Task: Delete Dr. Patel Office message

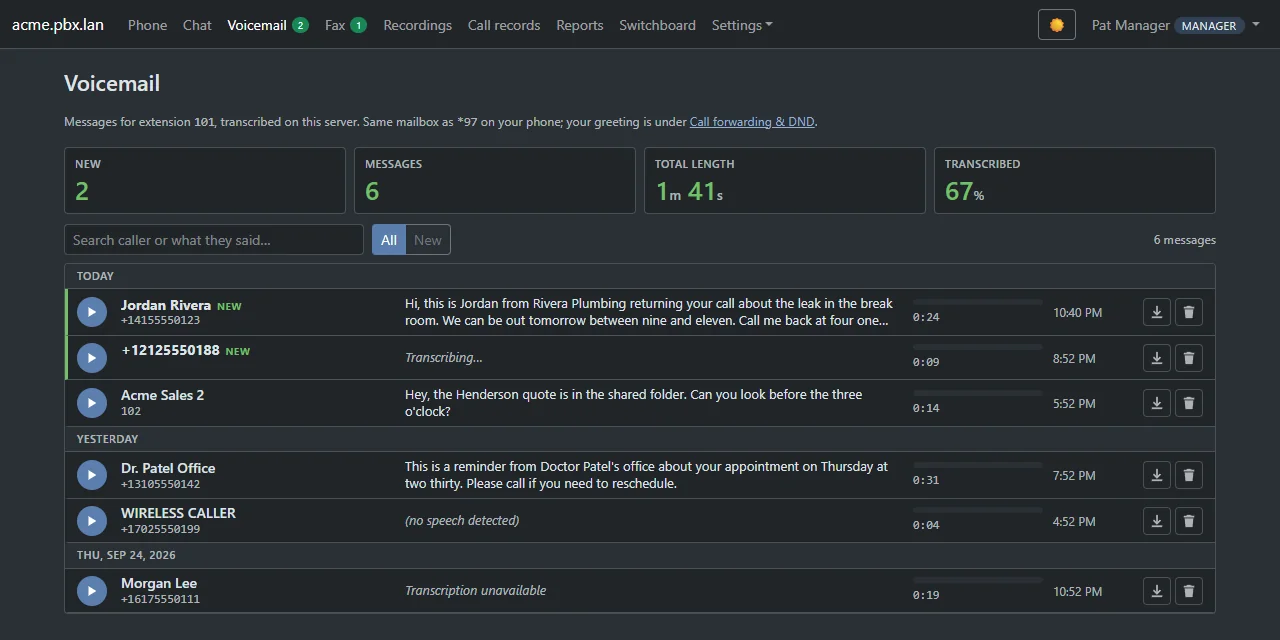Action: pyautogui.click(x=1189, y=475)
